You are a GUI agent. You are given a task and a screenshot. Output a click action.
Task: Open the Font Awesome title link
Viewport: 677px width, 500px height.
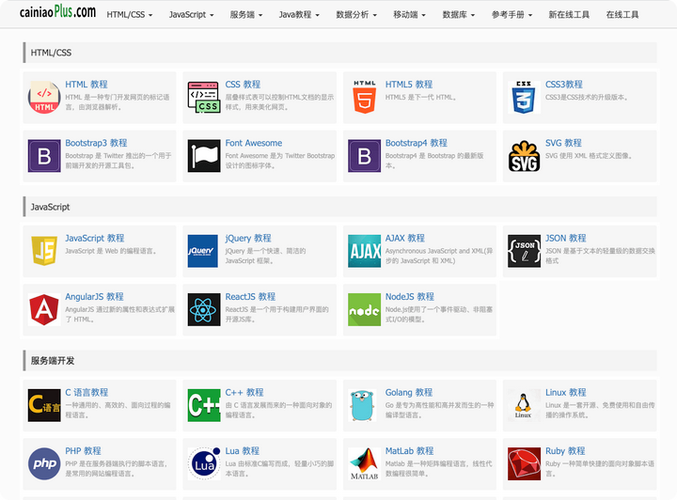[254, 143]
